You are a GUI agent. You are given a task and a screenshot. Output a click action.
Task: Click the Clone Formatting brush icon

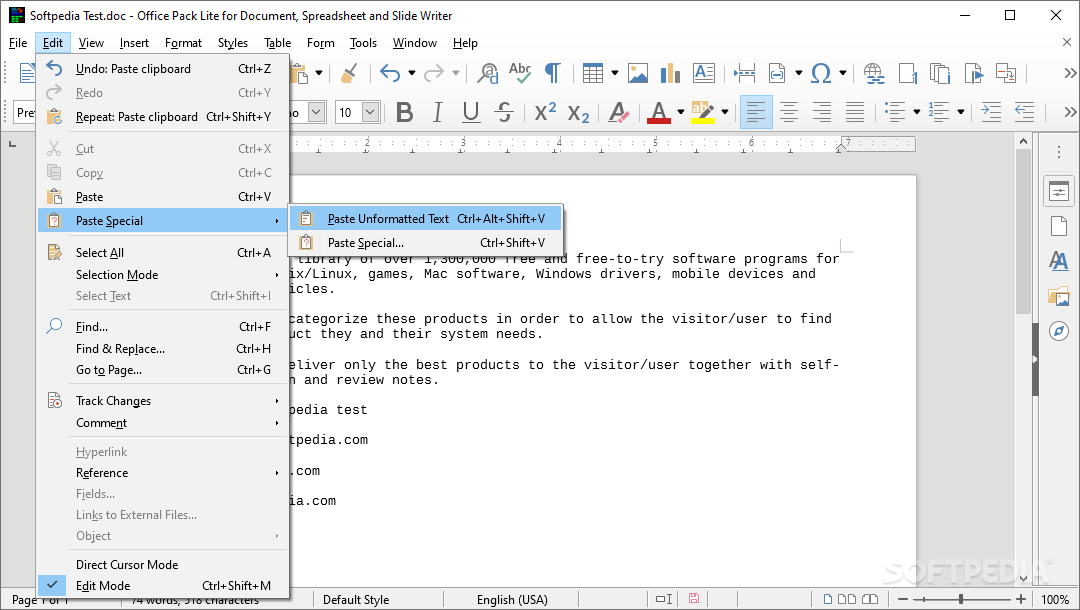[349, 73]
